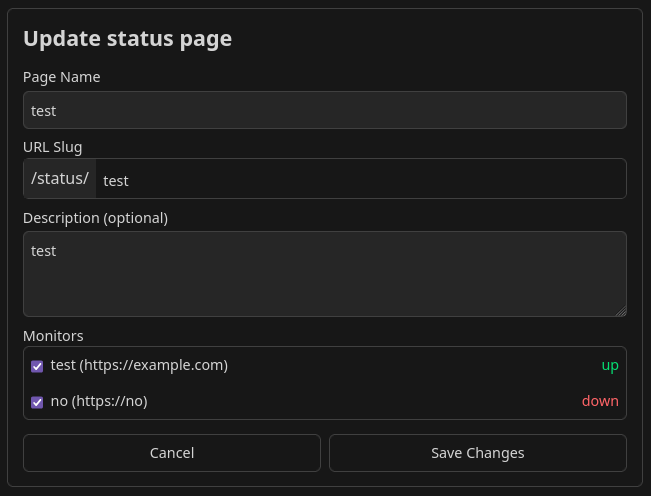
Task: Click the 'Update status page' heading
Action: pyautogui.click(x=127, y=39)
